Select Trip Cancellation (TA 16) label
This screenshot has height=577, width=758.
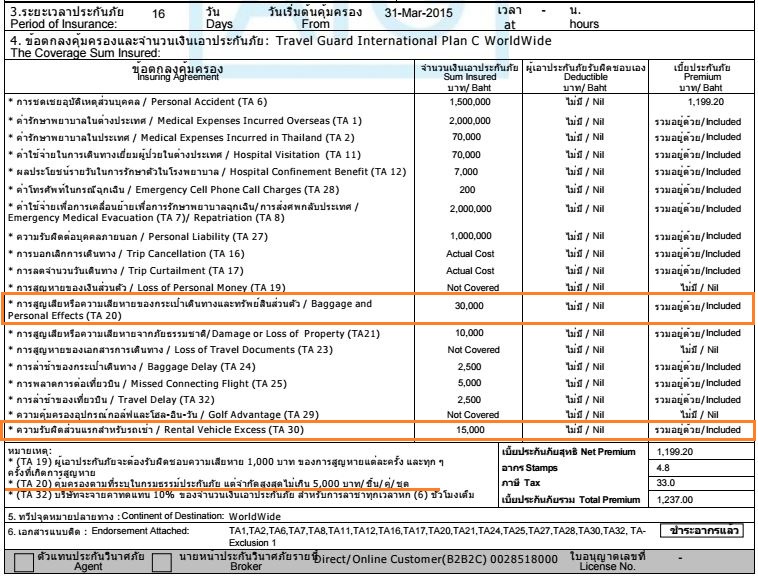click(x=126, y=254)
